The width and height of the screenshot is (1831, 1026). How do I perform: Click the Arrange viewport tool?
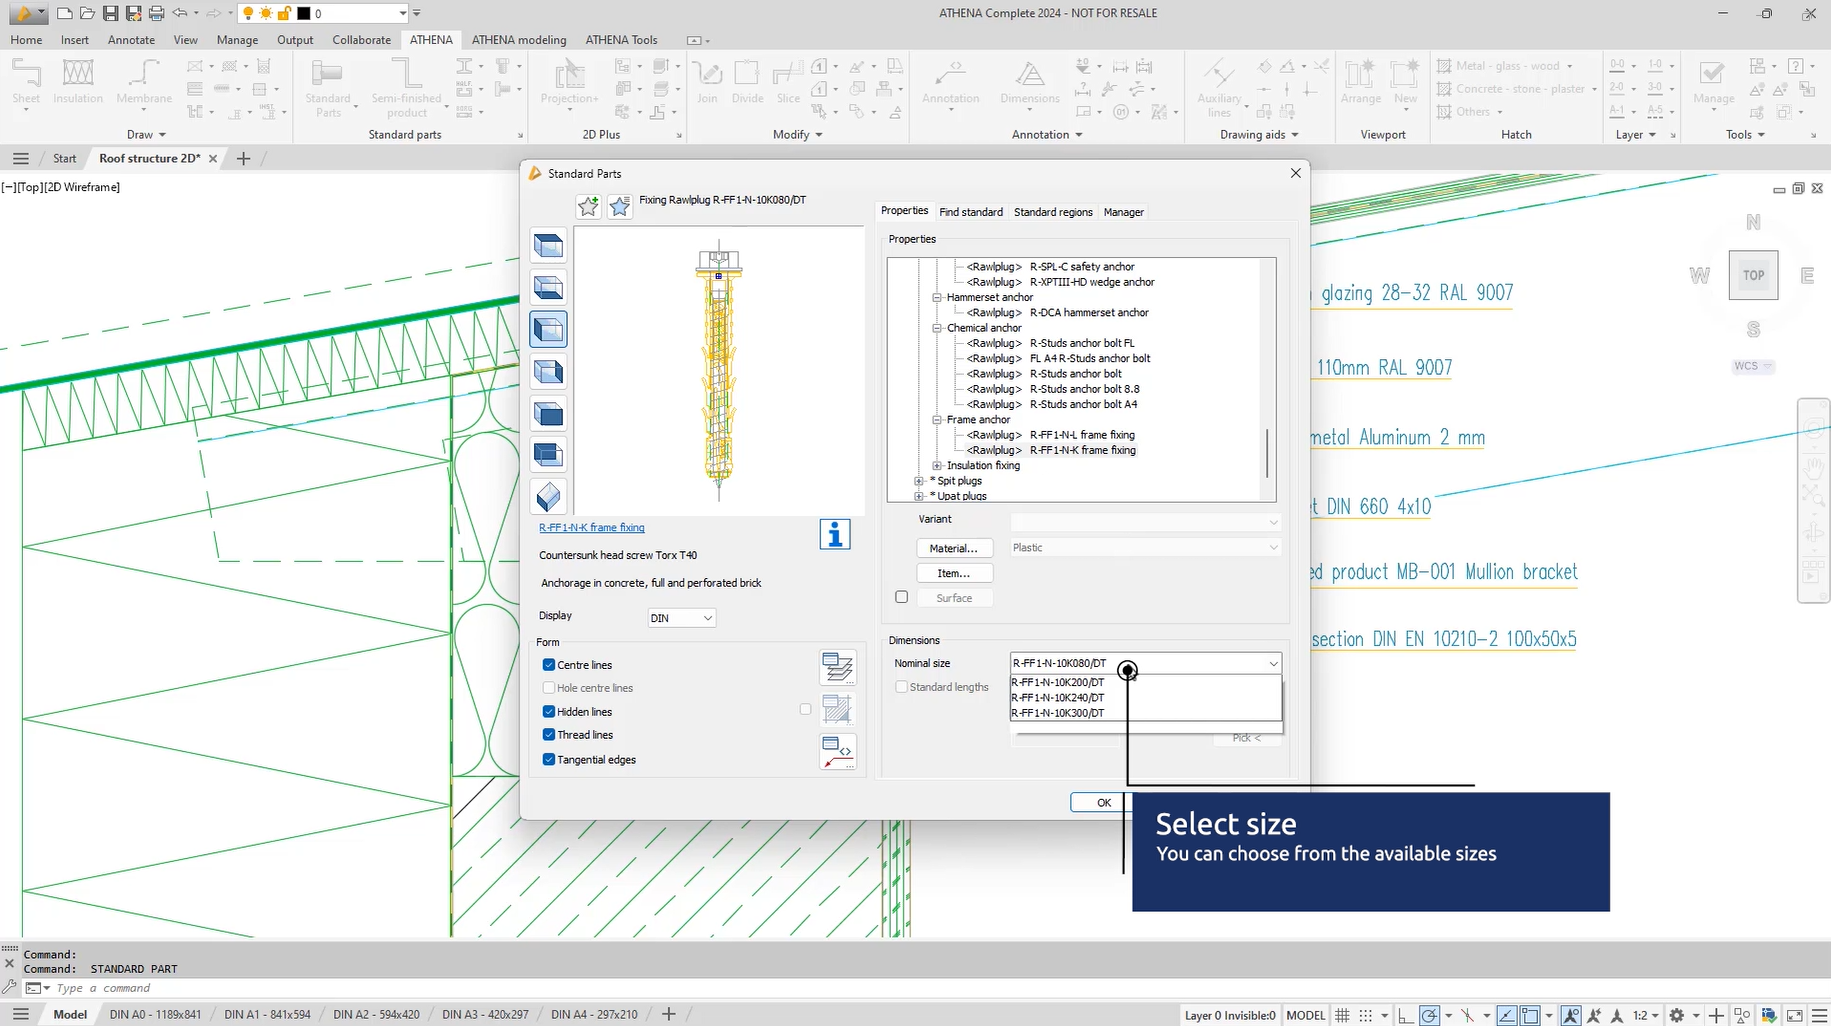(x=1360, y=81)
